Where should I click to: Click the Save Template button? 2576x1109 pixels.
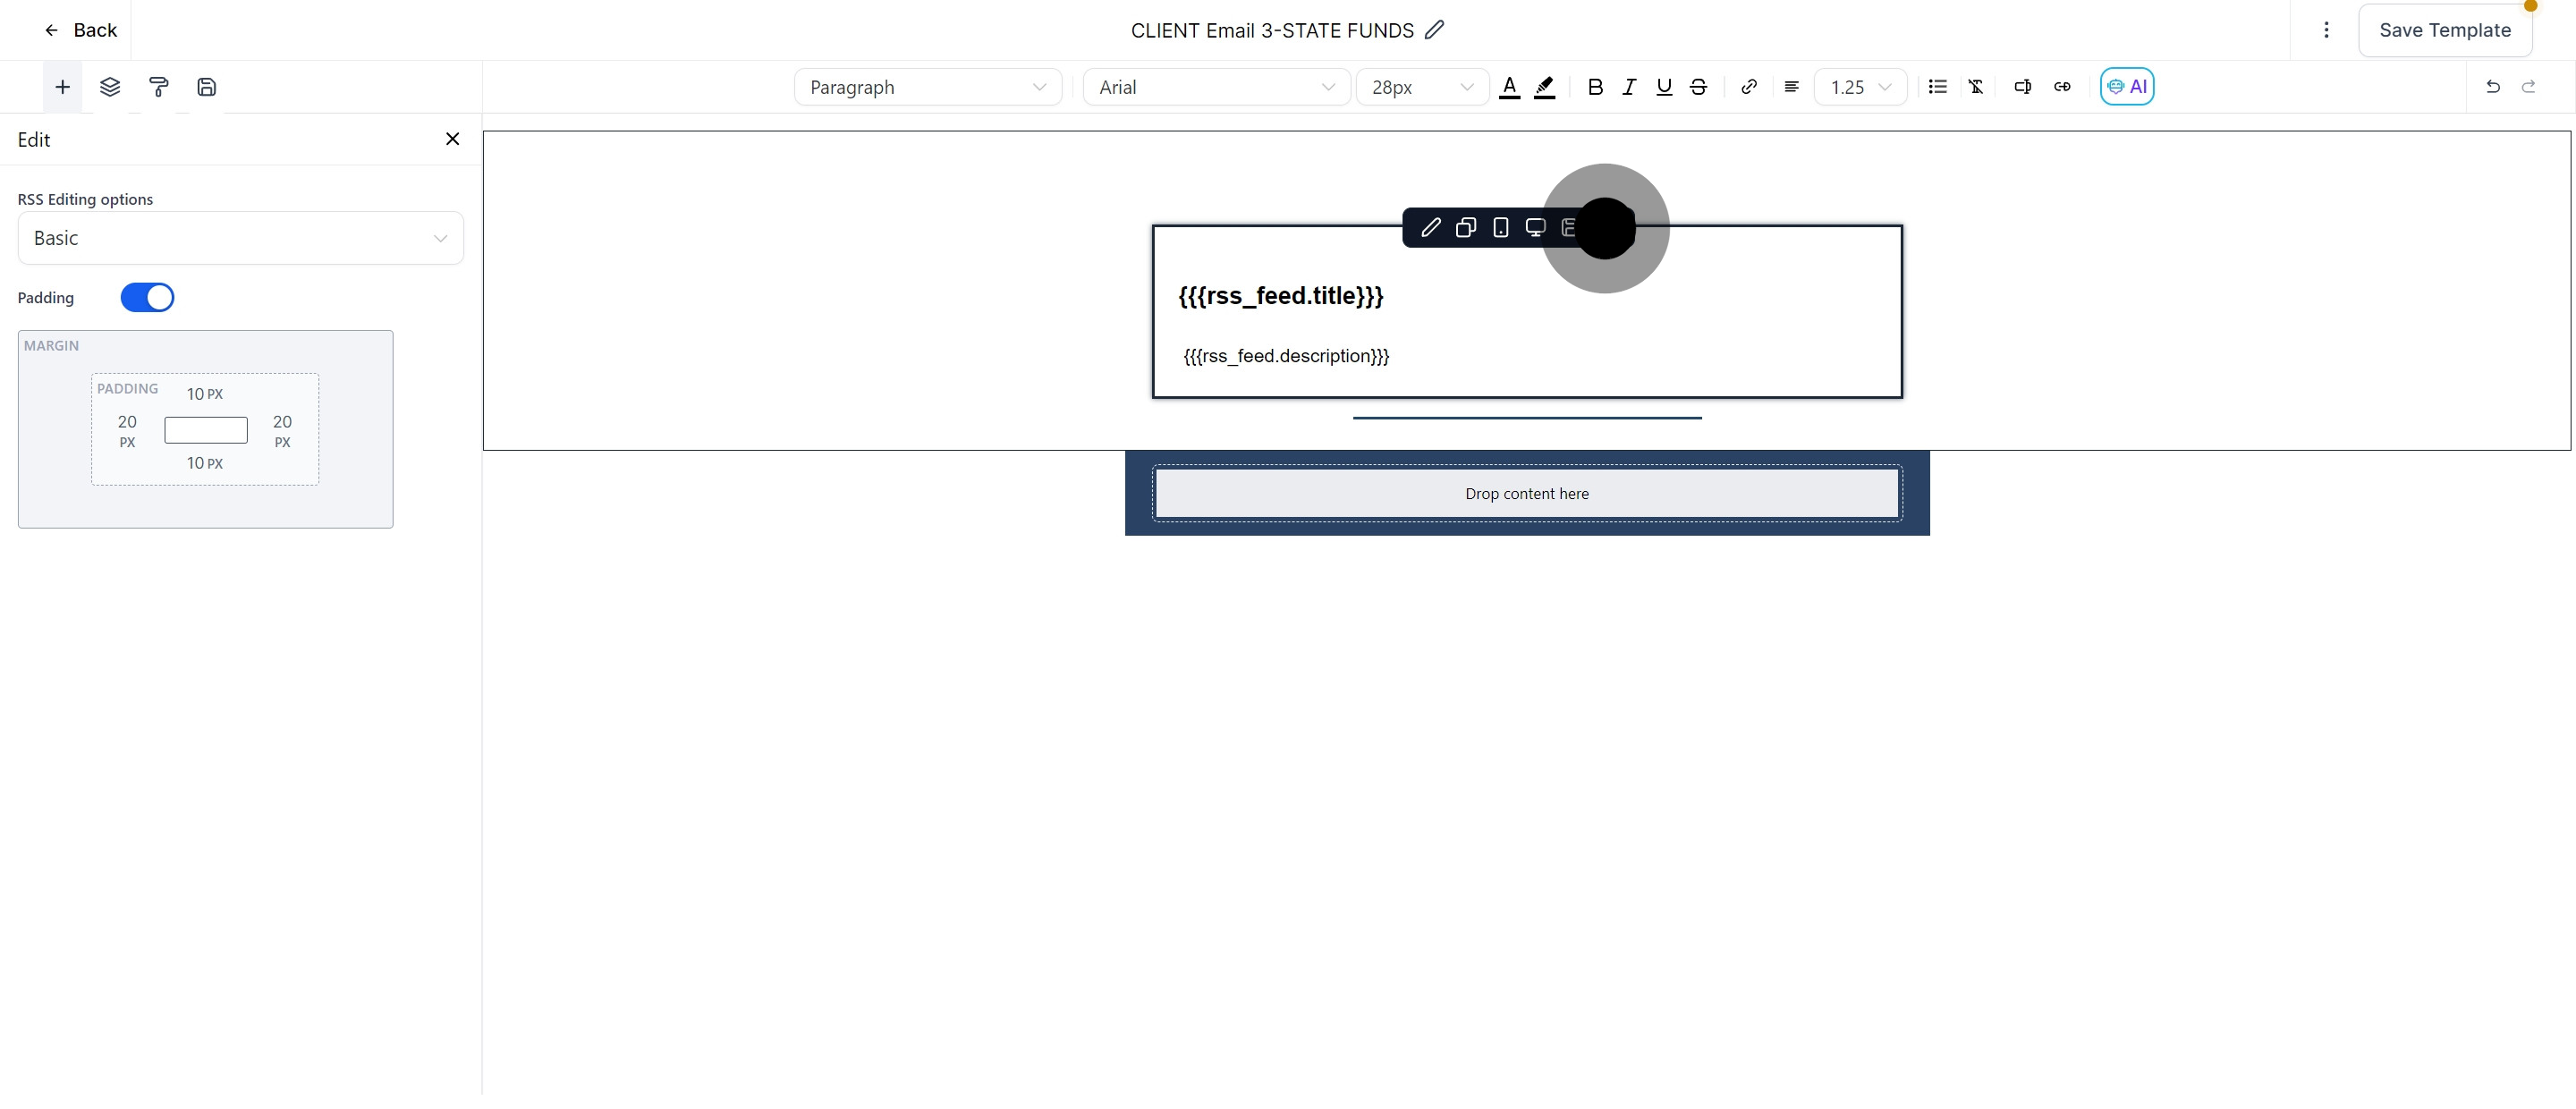click(x=2444, y=30)
